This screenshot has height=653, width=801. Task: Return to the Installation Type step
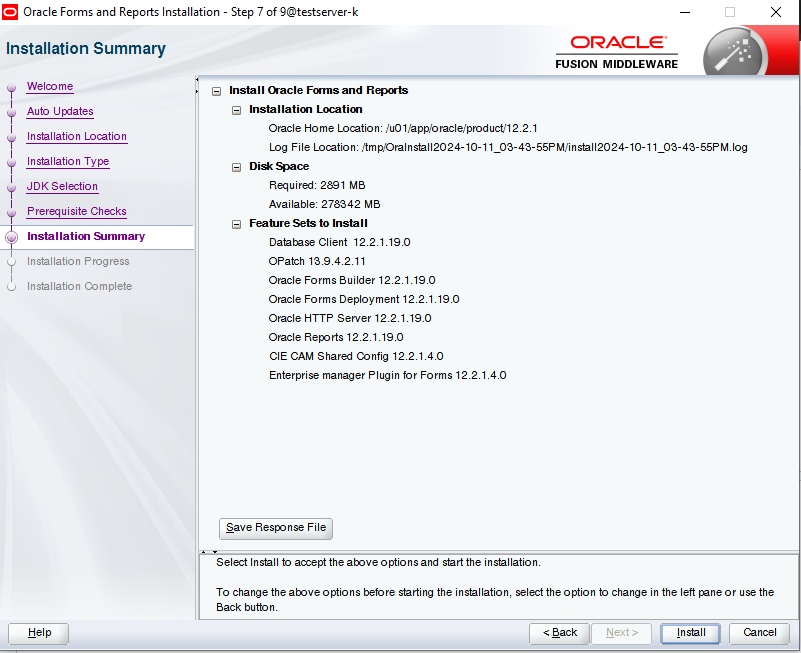68,161
